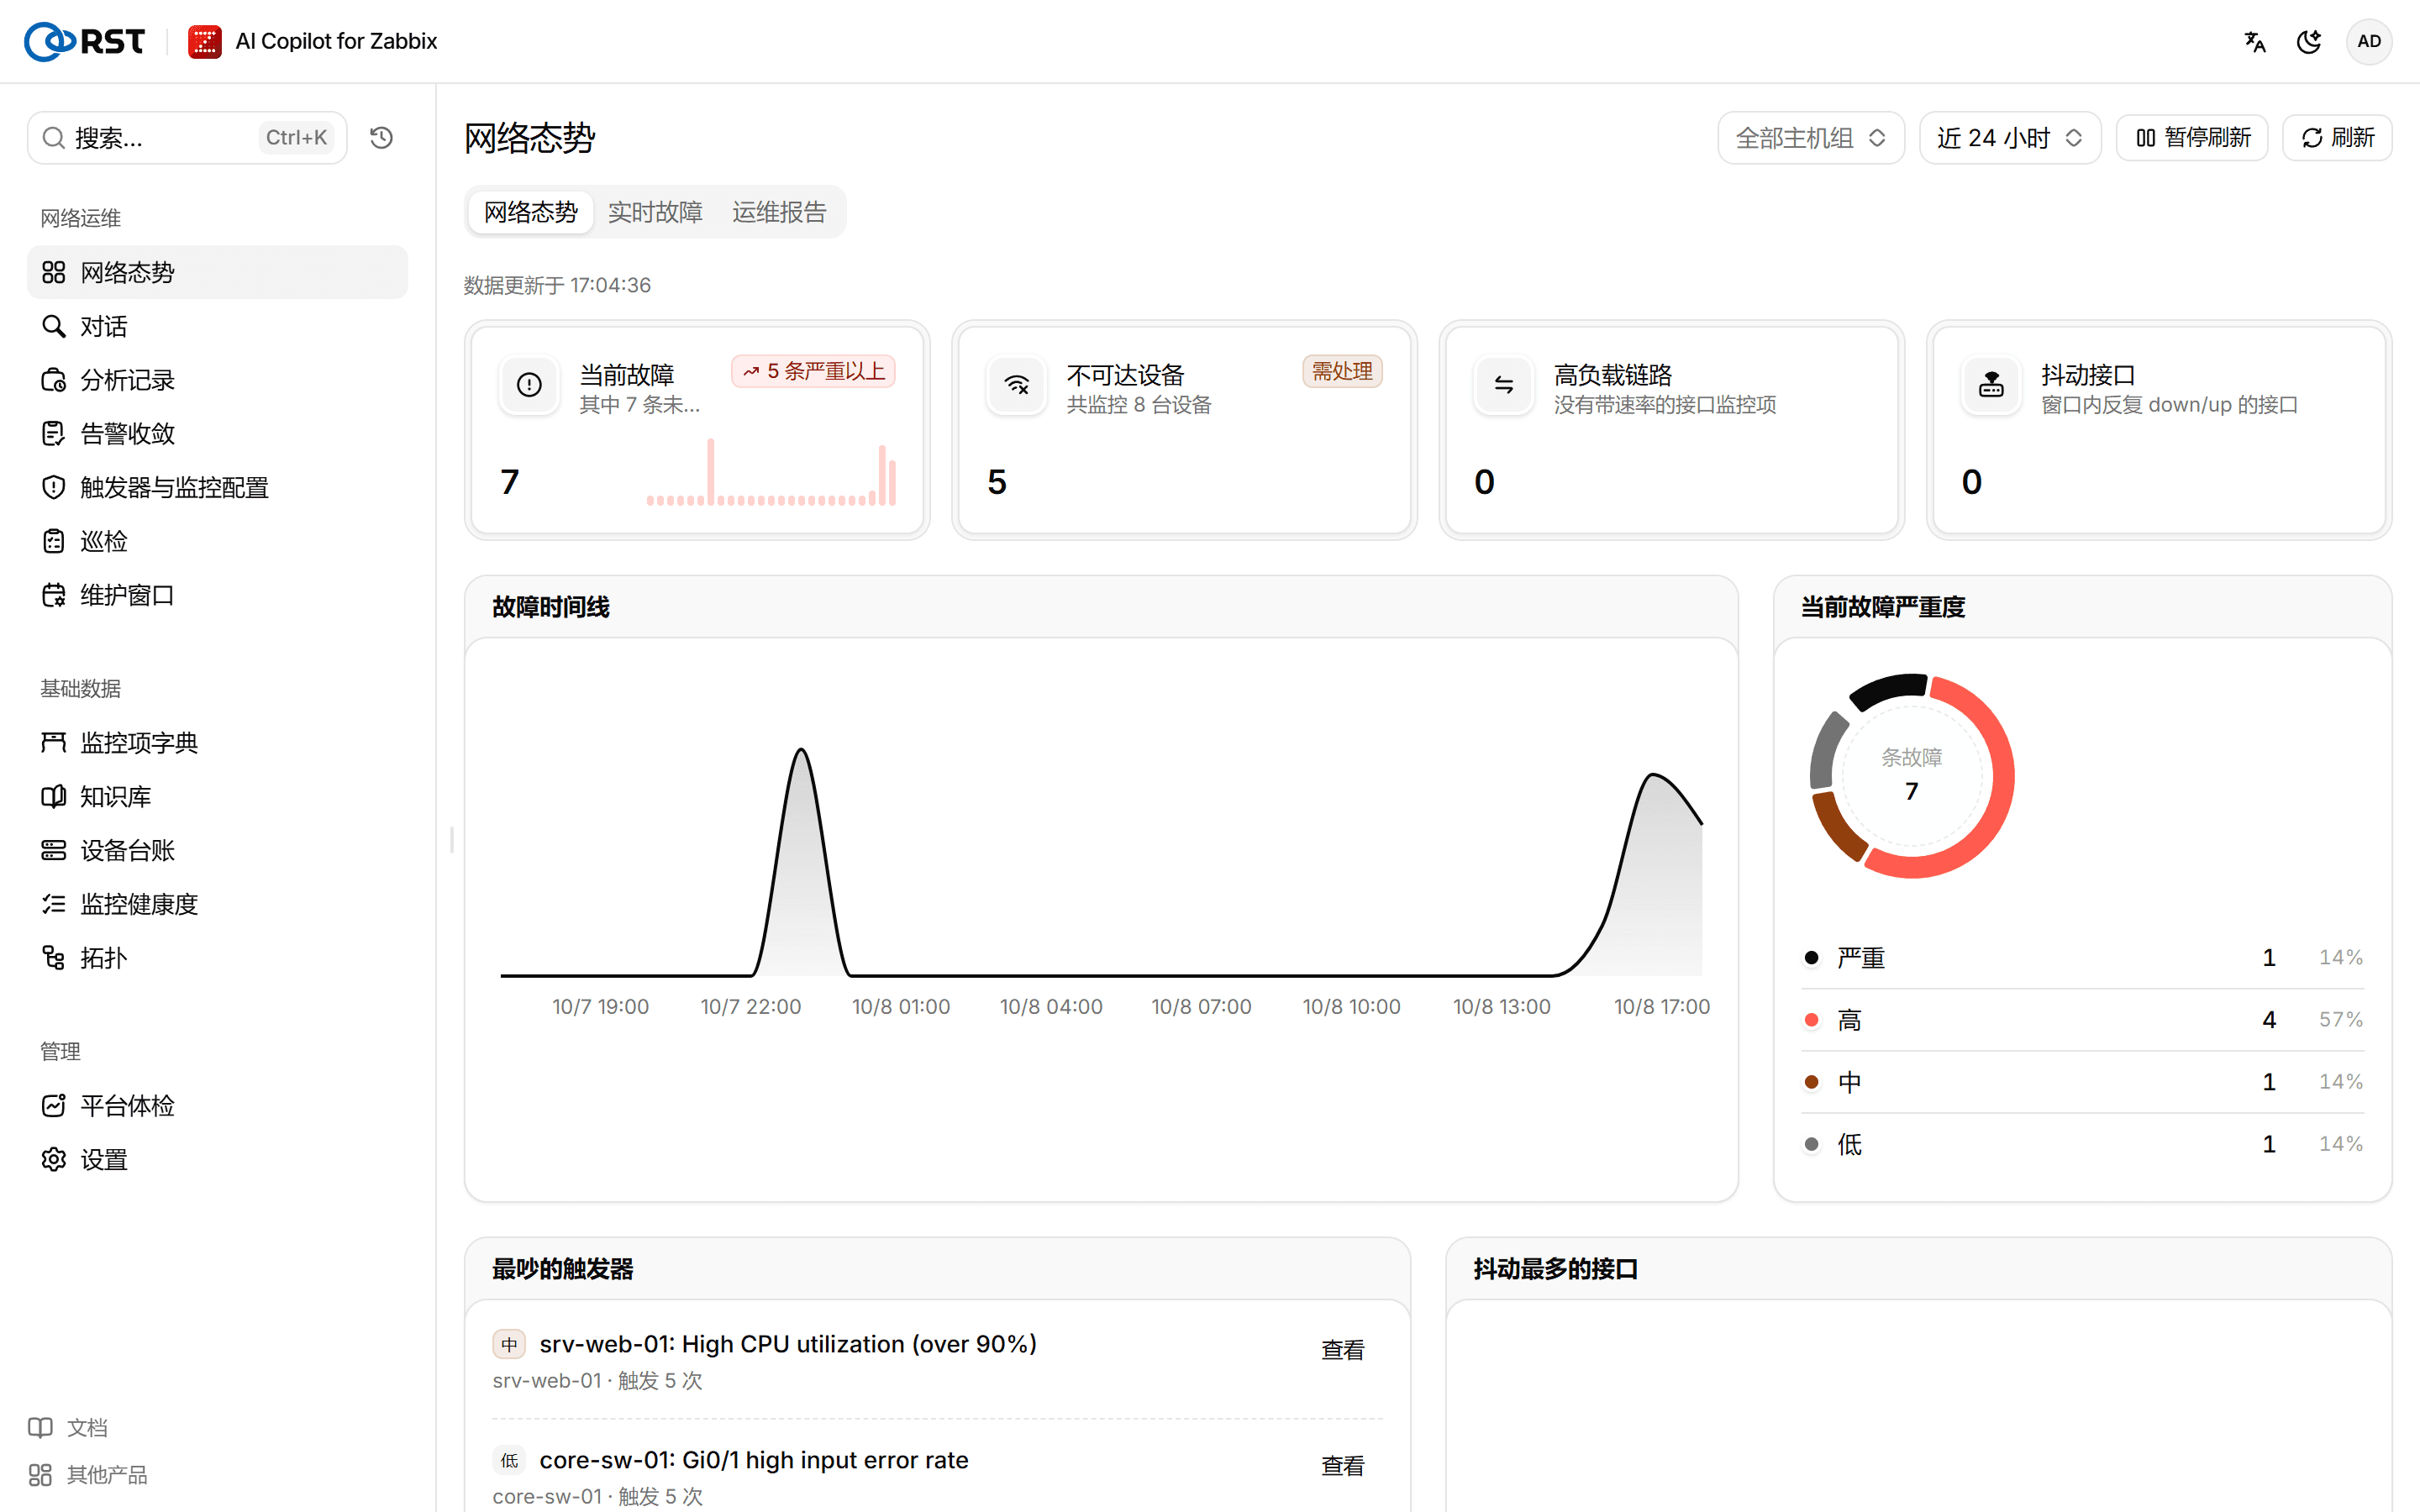Click the AI Copilot for Zabbix icon
The image size is (2420, 1512).
coord(205,41)
